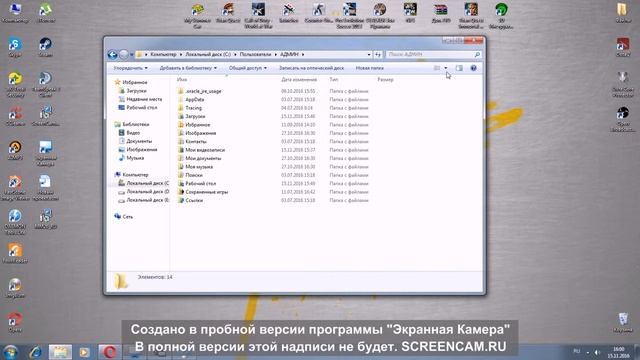Screen dimensions: 640x360
Task: Sort by the Размер column header
Action: 385,80
